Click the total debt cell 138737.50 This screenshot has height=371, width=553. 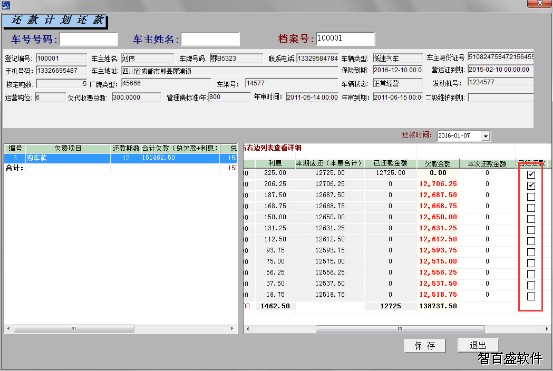point(438,306)
